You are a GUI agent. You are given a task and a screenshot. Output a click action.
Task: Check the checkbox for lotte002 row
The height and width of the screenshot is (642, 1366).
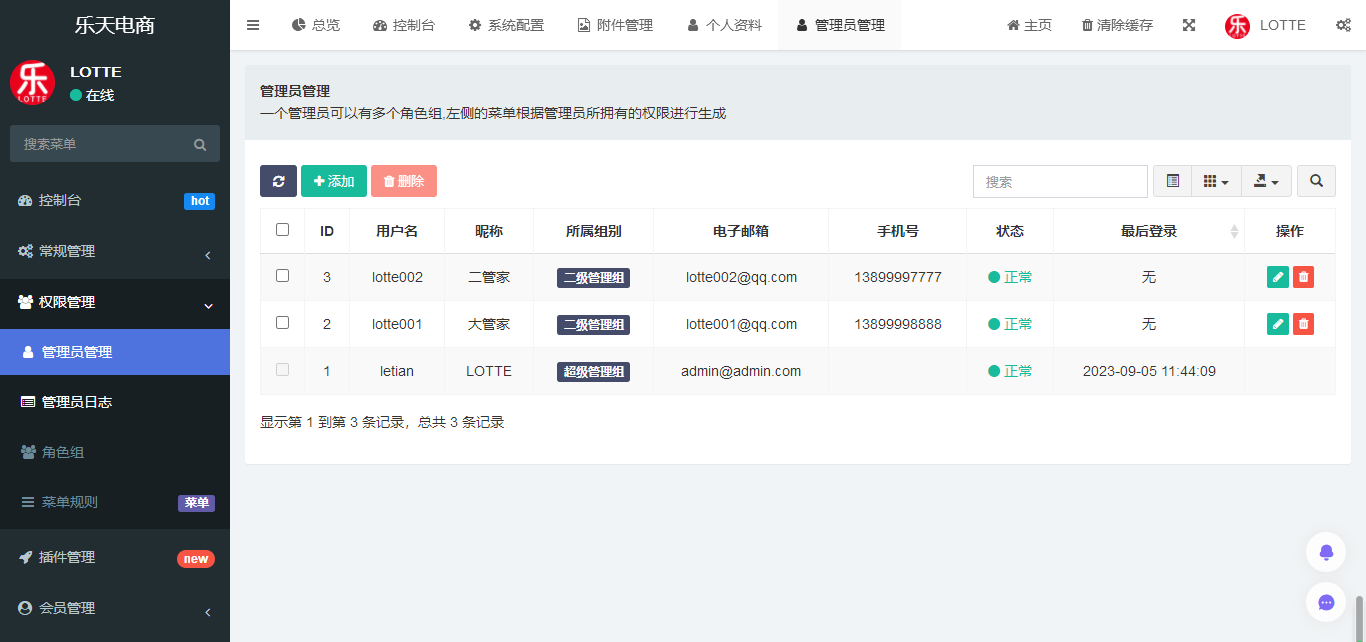pos(282,275)
